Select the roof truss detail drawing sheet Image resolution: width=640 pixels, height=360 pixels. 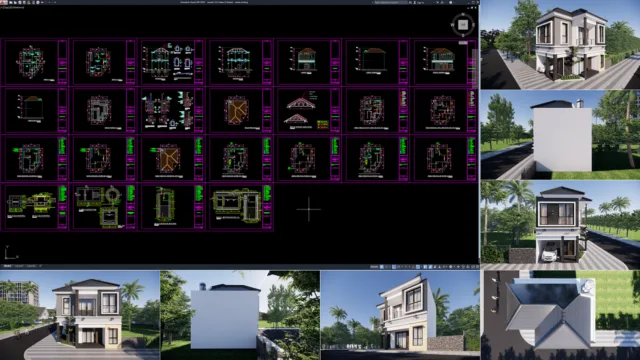[x=308, y=110]
